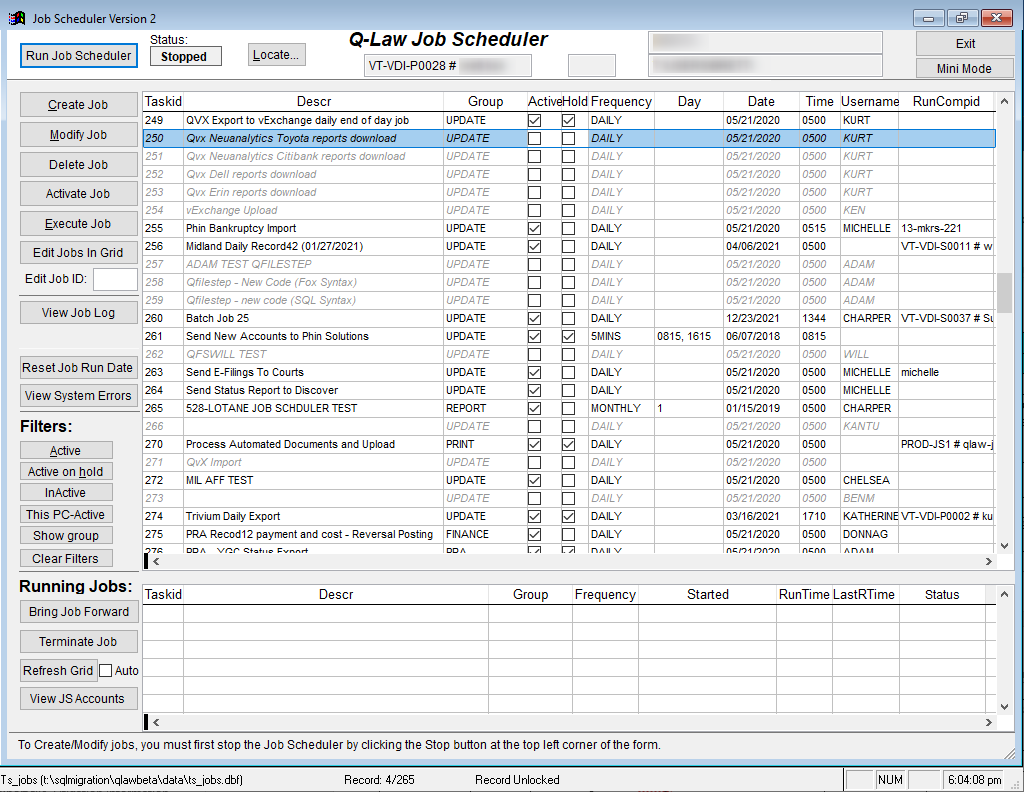Click Activate Job button
Screen dimensions: 1024x792
point(78,193)
